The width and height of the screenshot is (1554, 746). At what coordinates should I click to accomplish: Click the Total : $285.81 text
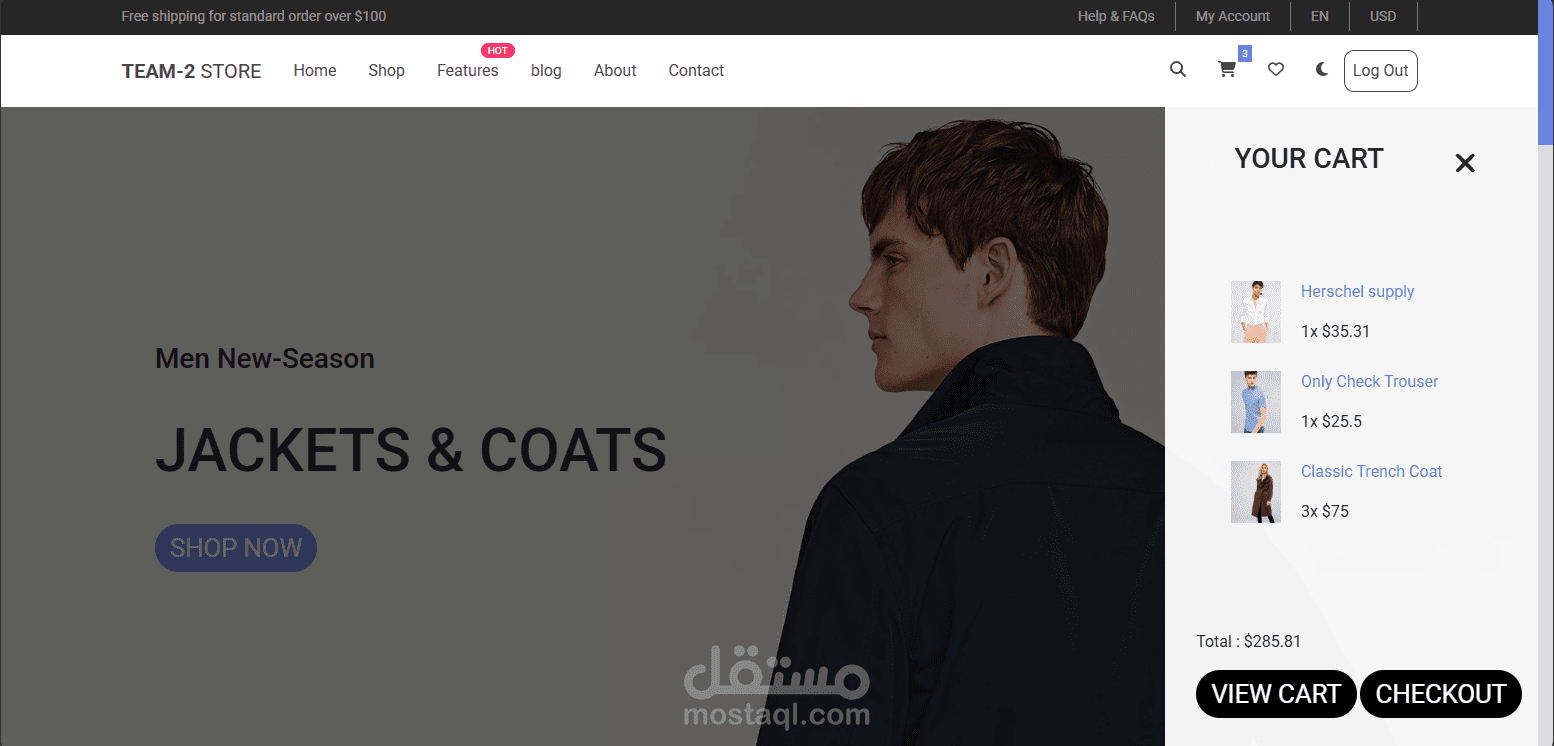tap(1249, 642)
